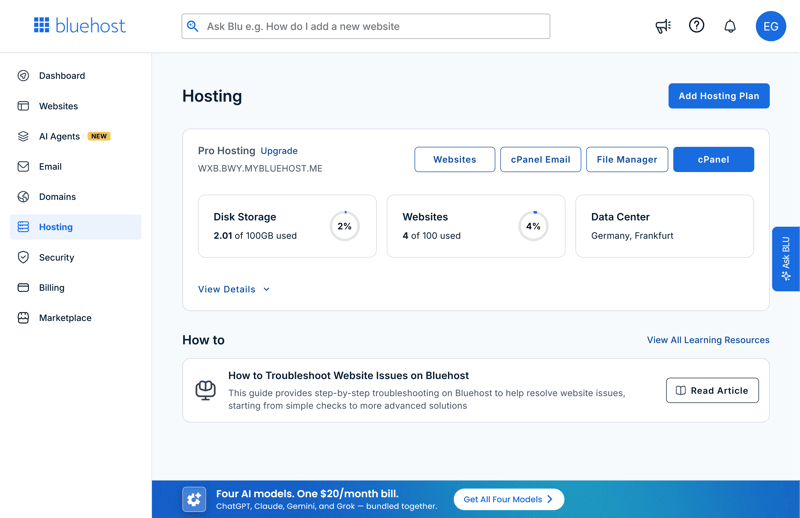Image resolution: width=800 pixels, height=518 pixels.
Task: Click the 'Four AI models' banner headline
Action: coord(307,494)
